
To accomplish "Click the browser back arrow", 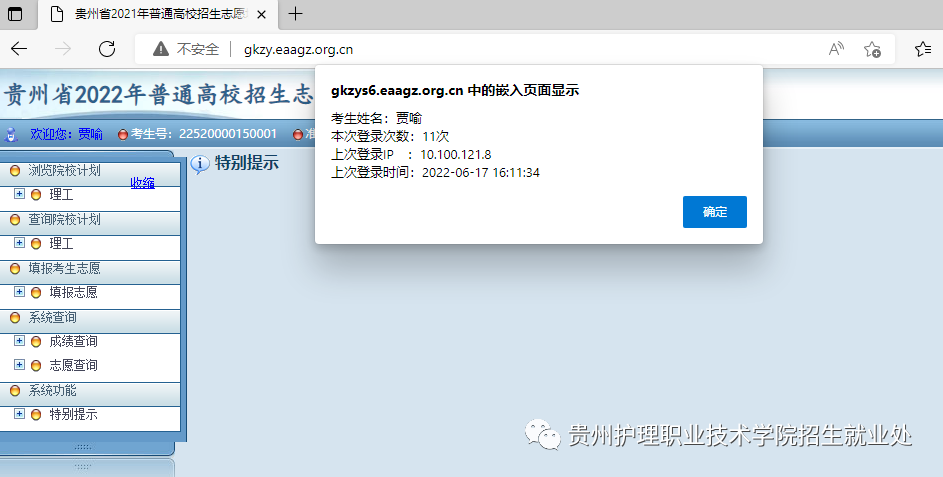I will click(19, 49).
